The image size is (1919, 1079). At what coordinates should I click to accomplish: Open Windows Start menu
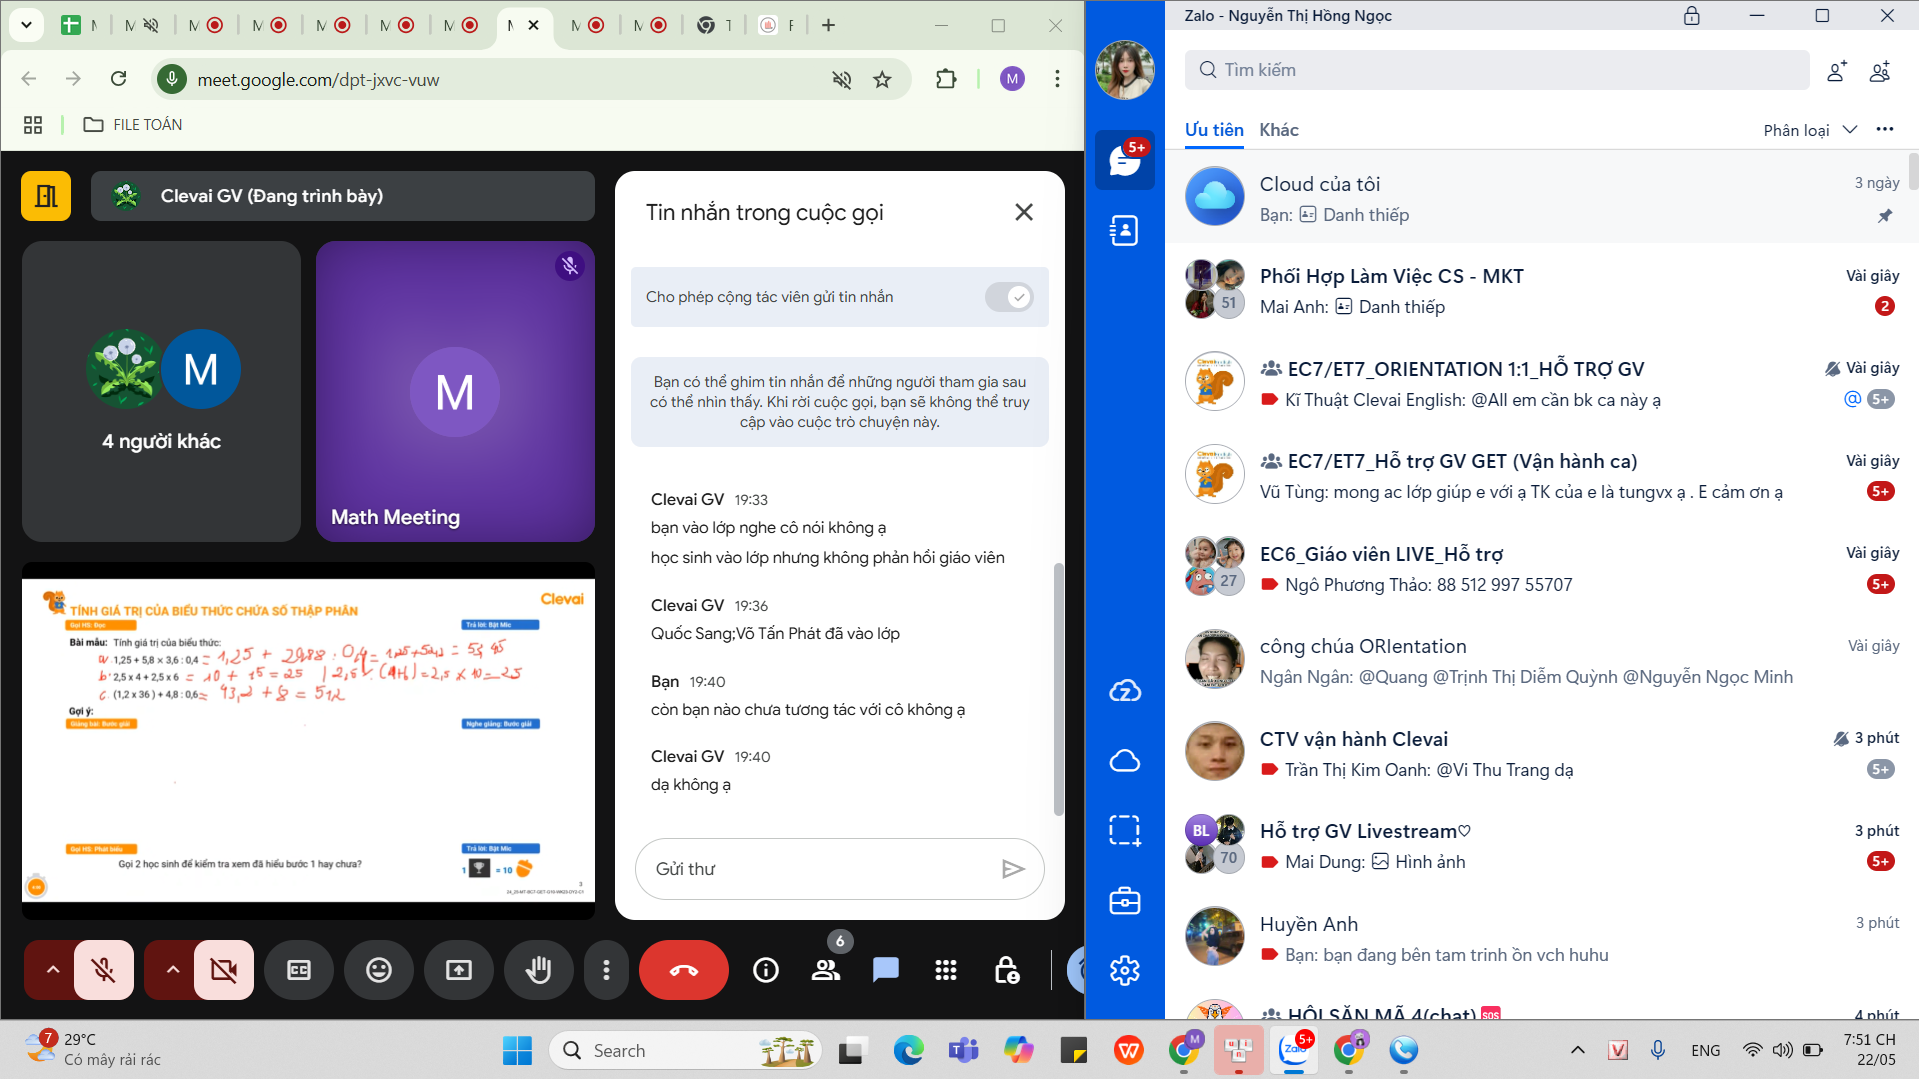(517, 1051)
